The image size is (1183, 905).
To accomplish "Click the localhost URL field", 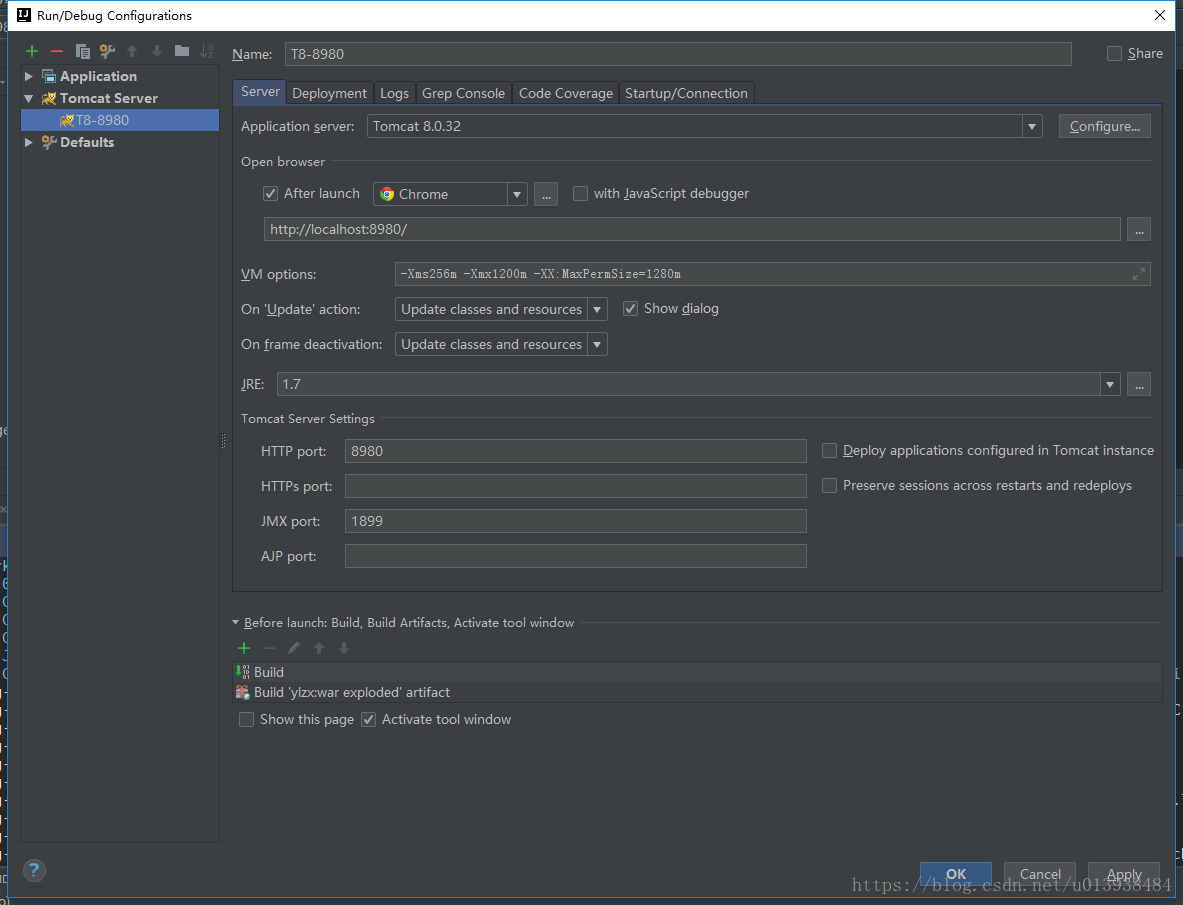I will [x=692, y=229].
